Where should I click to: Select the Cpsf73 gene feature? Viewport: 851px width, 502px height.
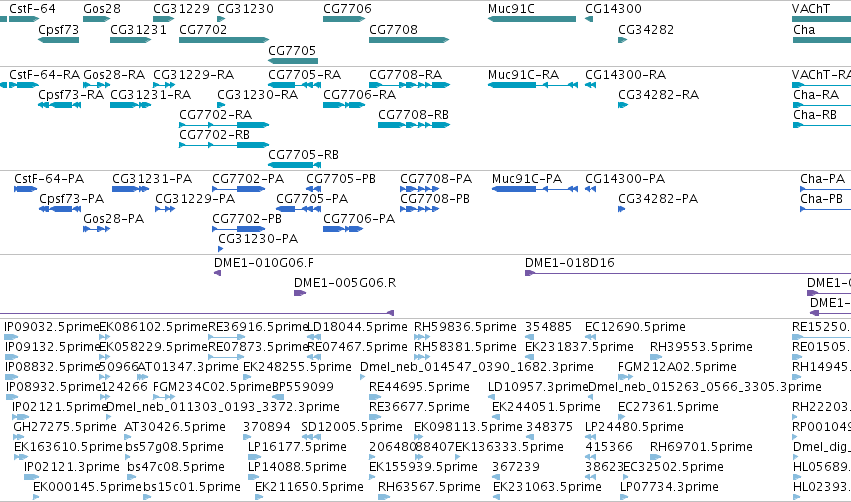58,40
